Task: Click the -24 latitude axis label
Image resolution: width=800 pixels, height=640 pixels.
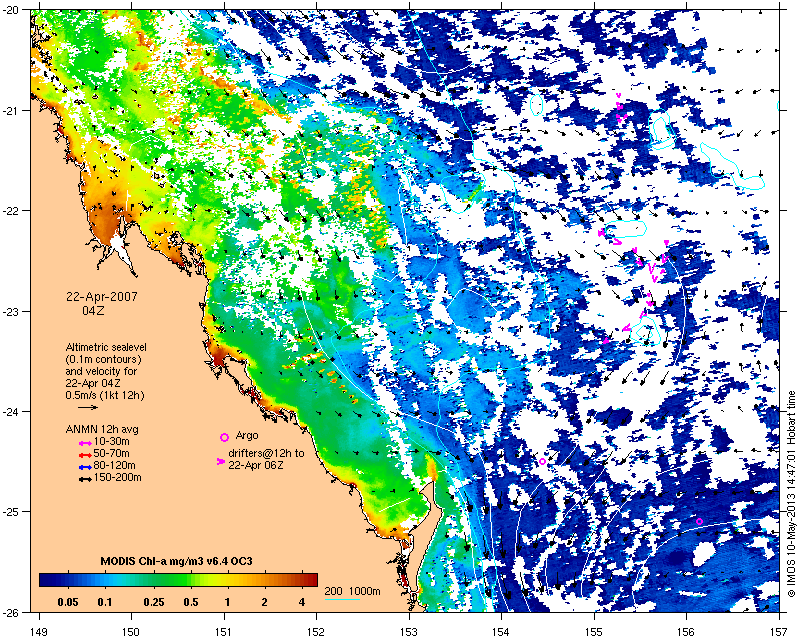Action: coord(11,411)
